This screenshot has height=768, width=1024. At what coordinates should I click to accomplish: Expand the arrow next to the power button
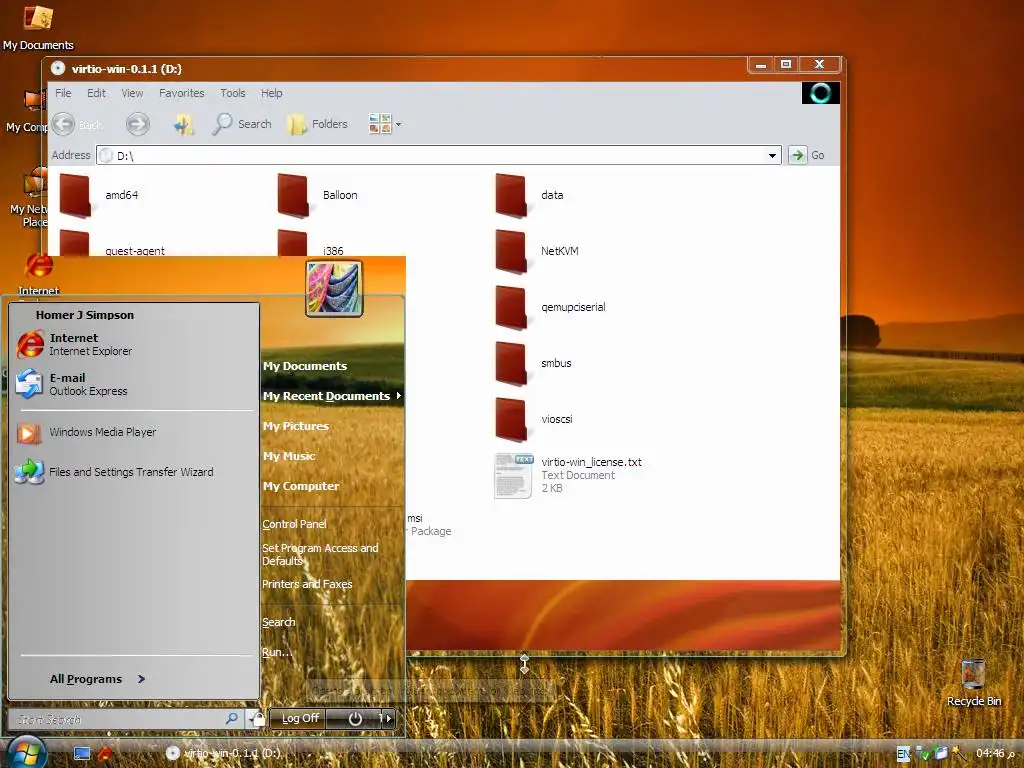tap(388, 718)
